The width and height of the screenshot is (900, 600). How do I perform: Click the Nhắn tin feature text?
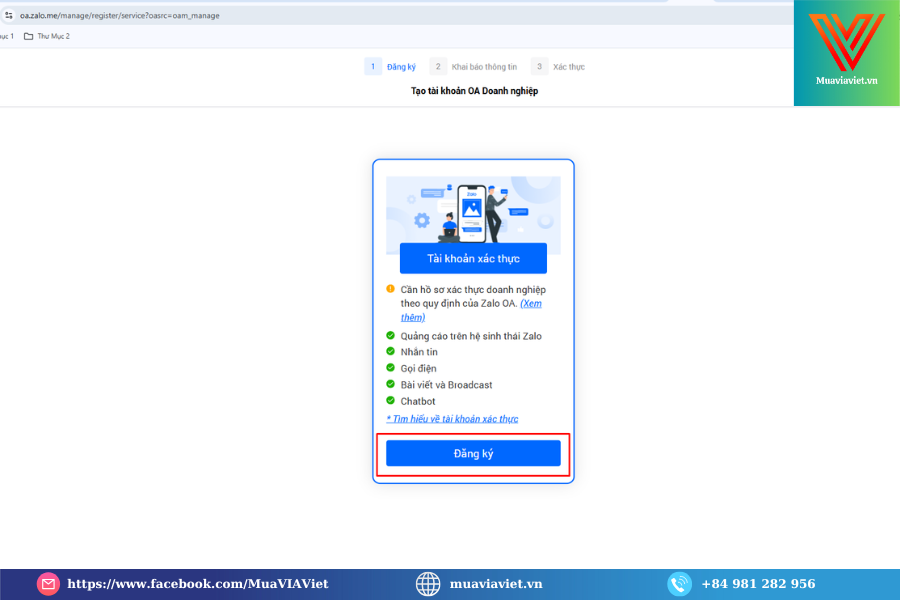[419, 352]
